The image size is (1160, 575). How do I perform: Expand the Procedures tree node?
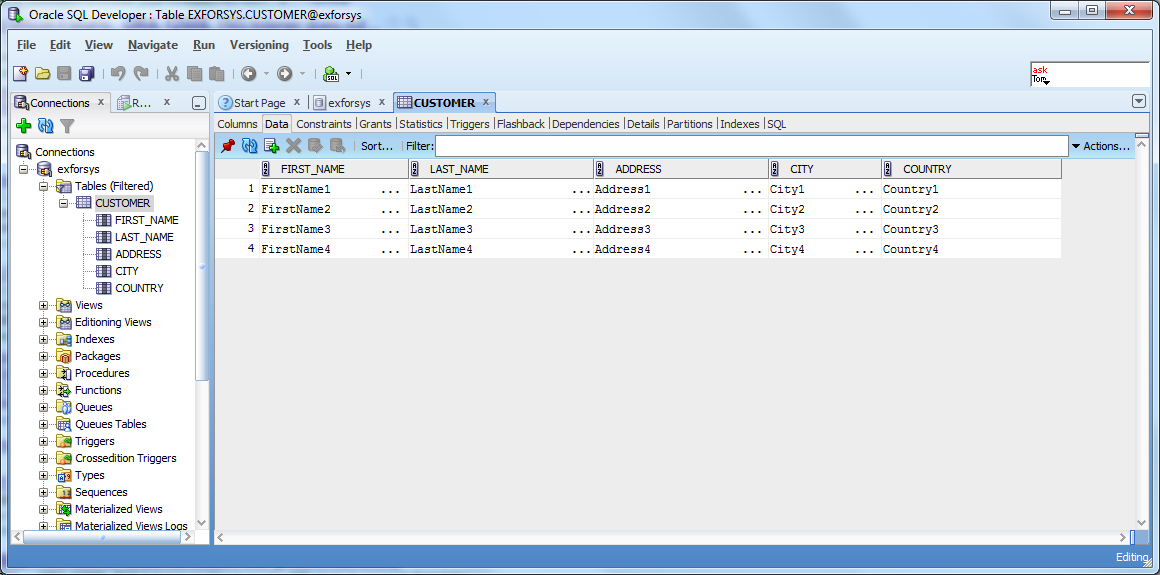44,373
